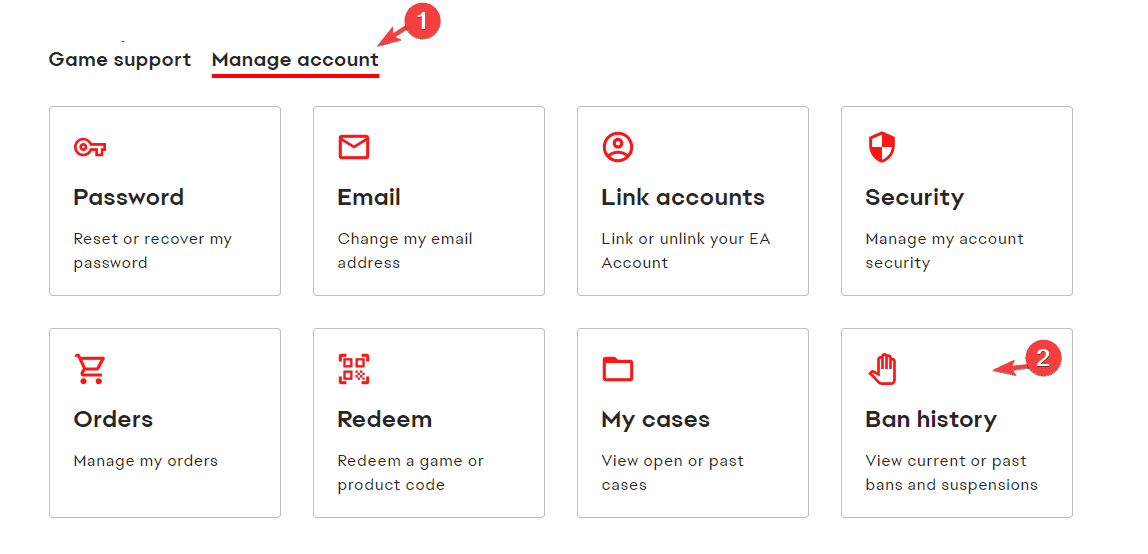The image size is (1148, 554).
Task: Click the envelope icon on Email card
Action: (x=354, y=148)
